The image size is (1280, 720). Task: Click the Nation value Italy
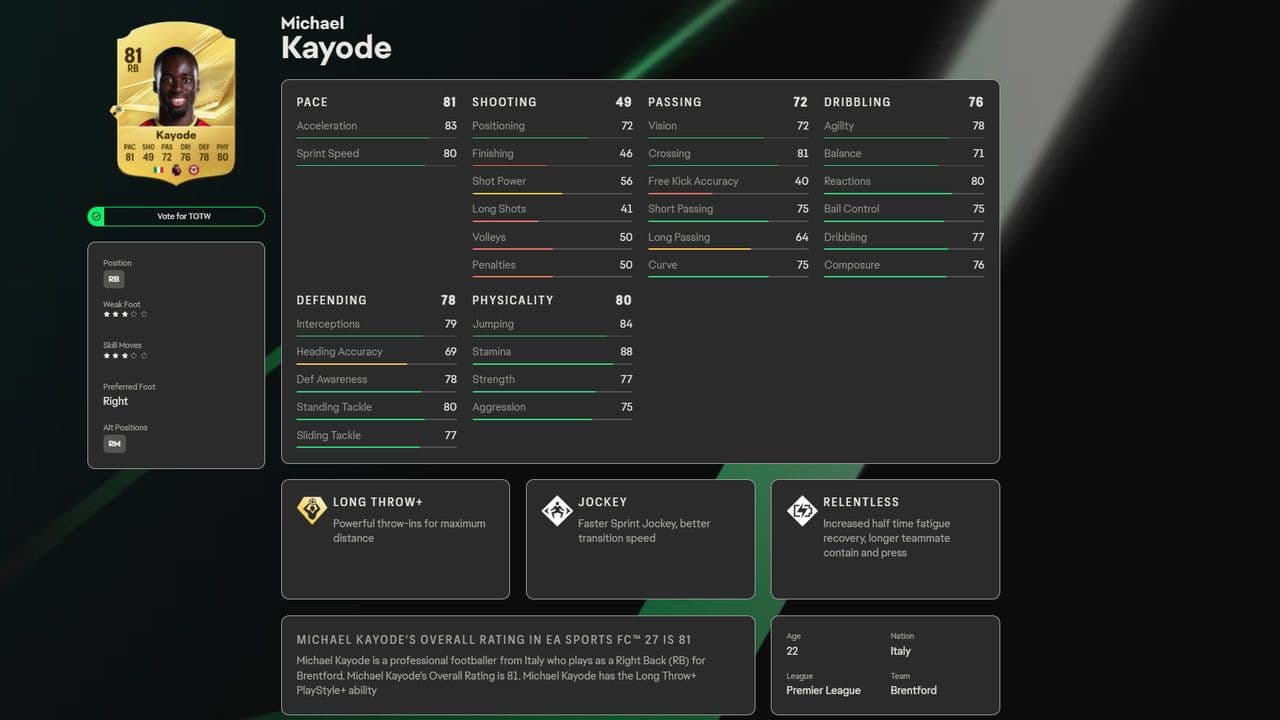900,651
